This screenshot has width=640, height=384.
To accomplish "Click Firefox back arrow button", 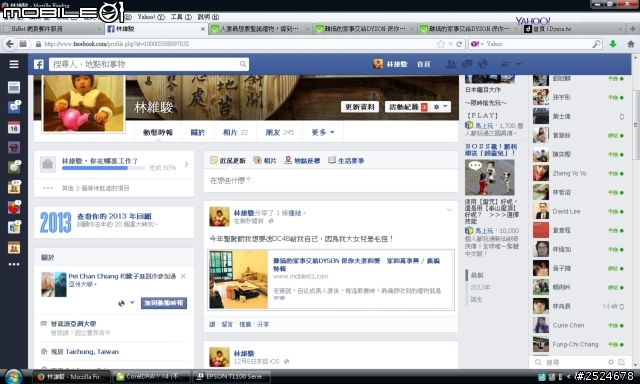I will click(10, 44).
